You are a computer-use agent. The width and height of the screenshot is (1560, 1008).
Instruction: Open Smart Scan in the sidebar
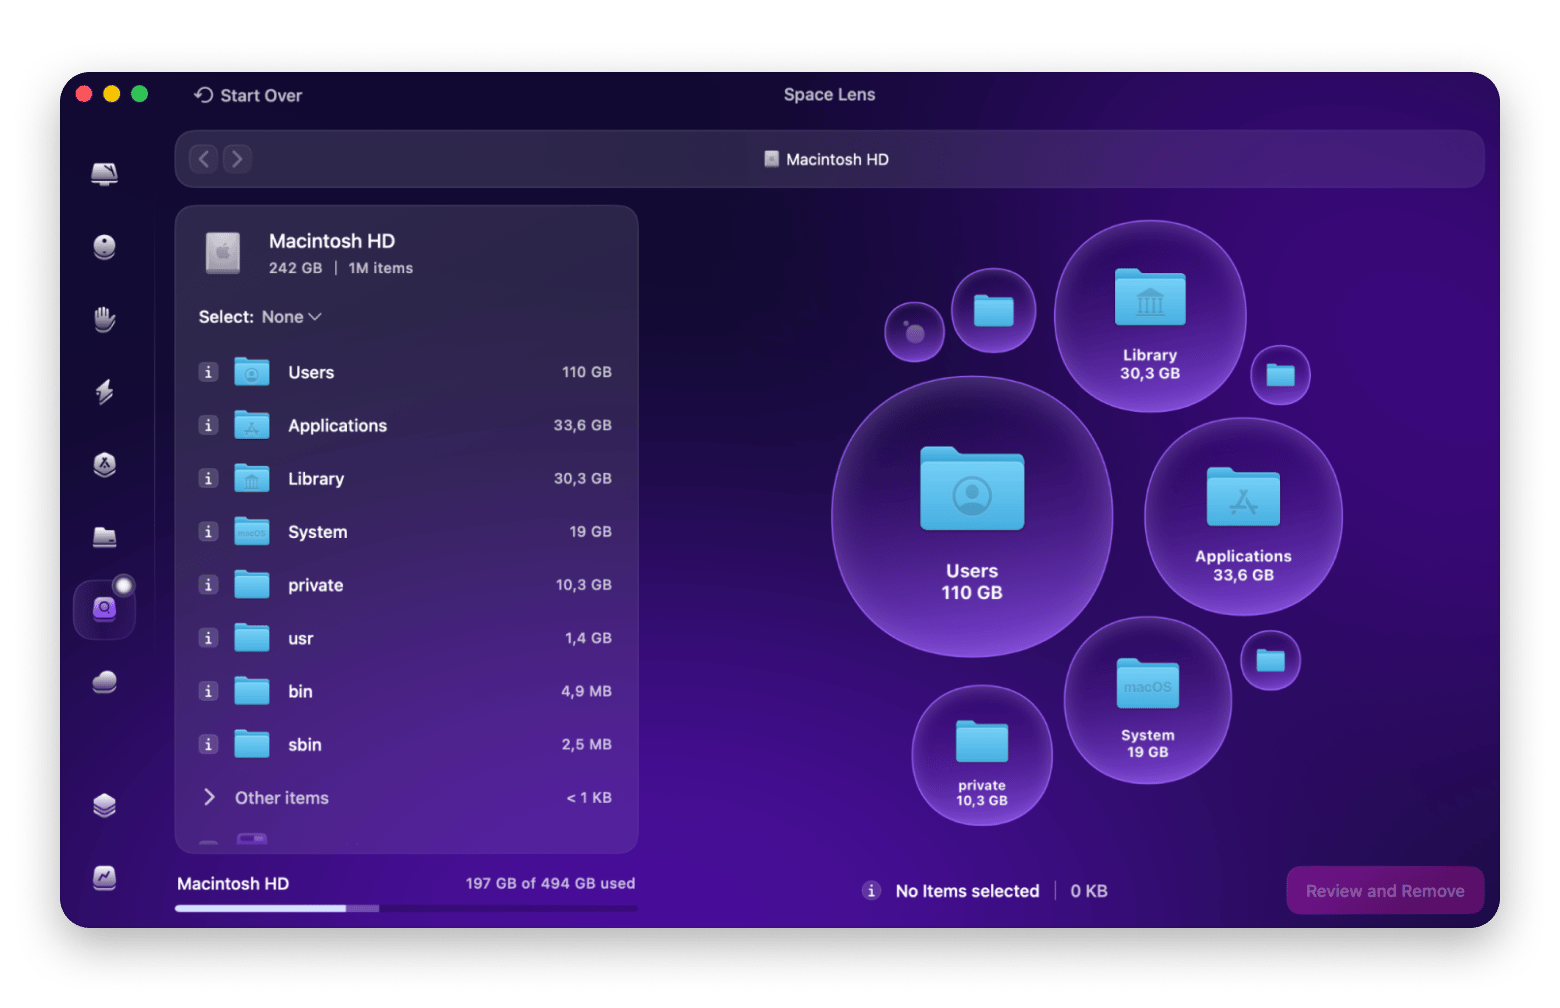pyautogui.click(x=104, y=174)
